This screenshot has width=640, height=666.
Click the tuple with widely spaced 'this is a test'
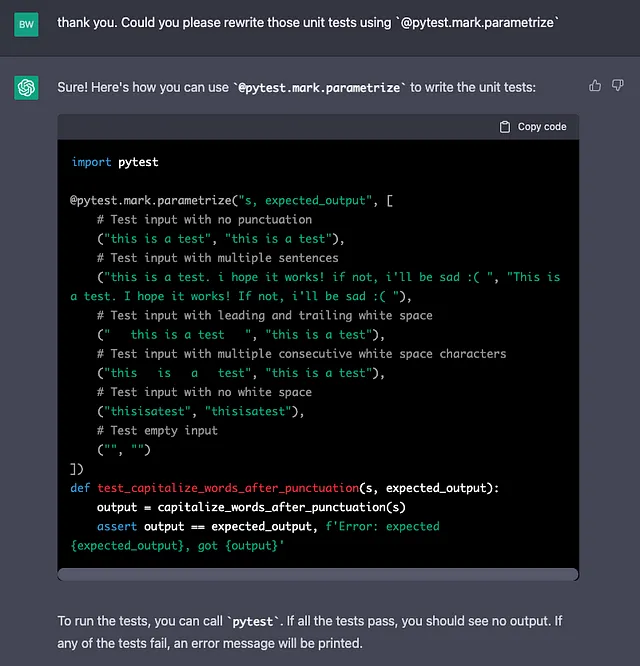tap(241, 373)
